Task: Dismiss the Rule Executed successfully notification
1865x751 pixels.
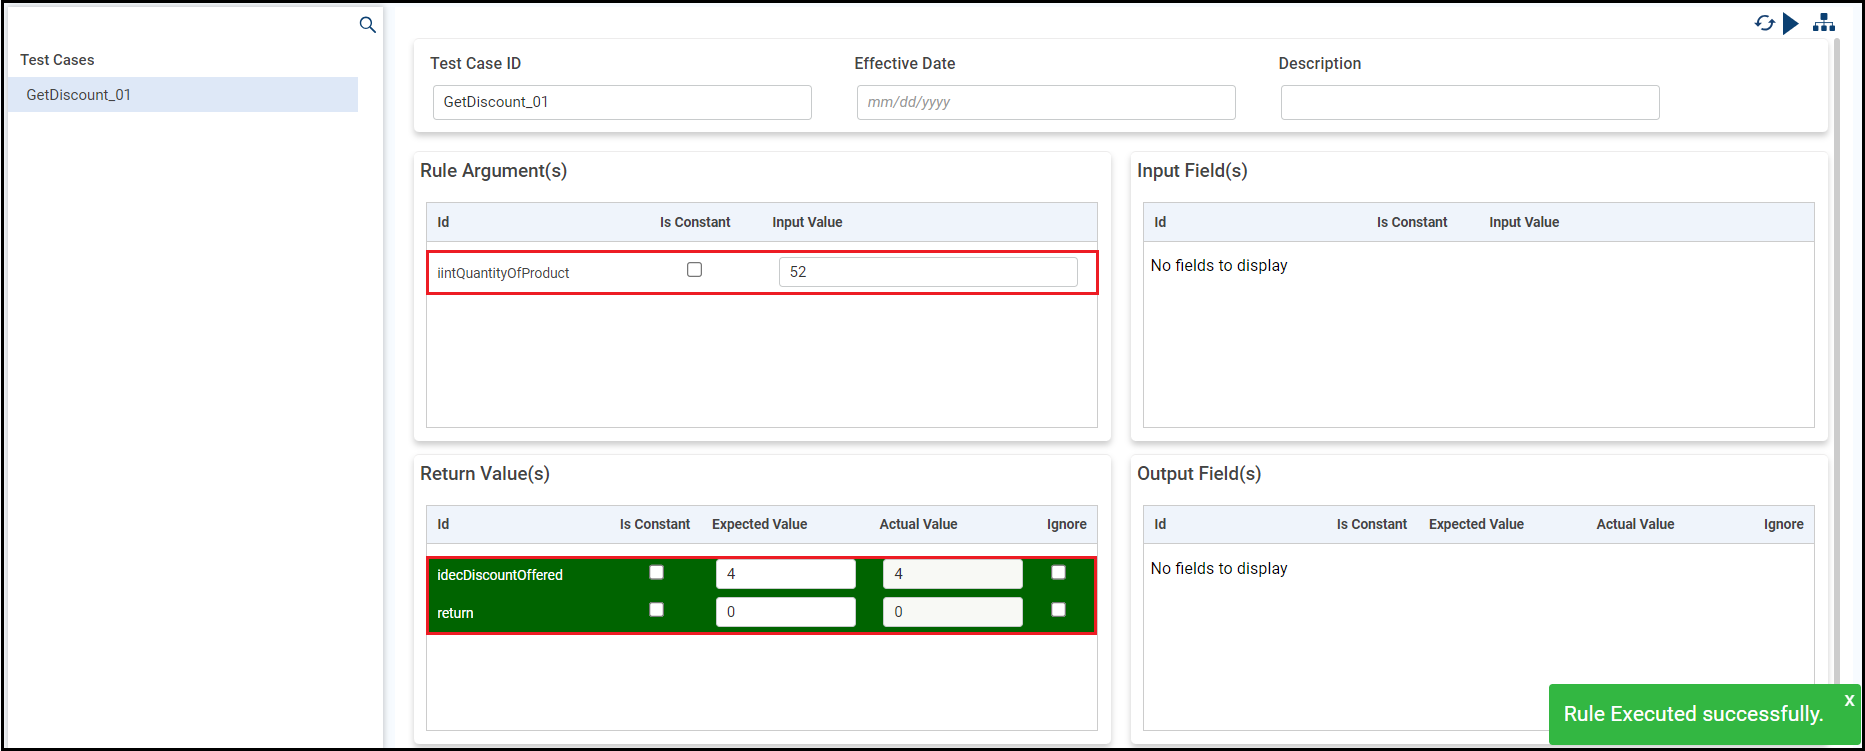Action: coord(1849,700)
